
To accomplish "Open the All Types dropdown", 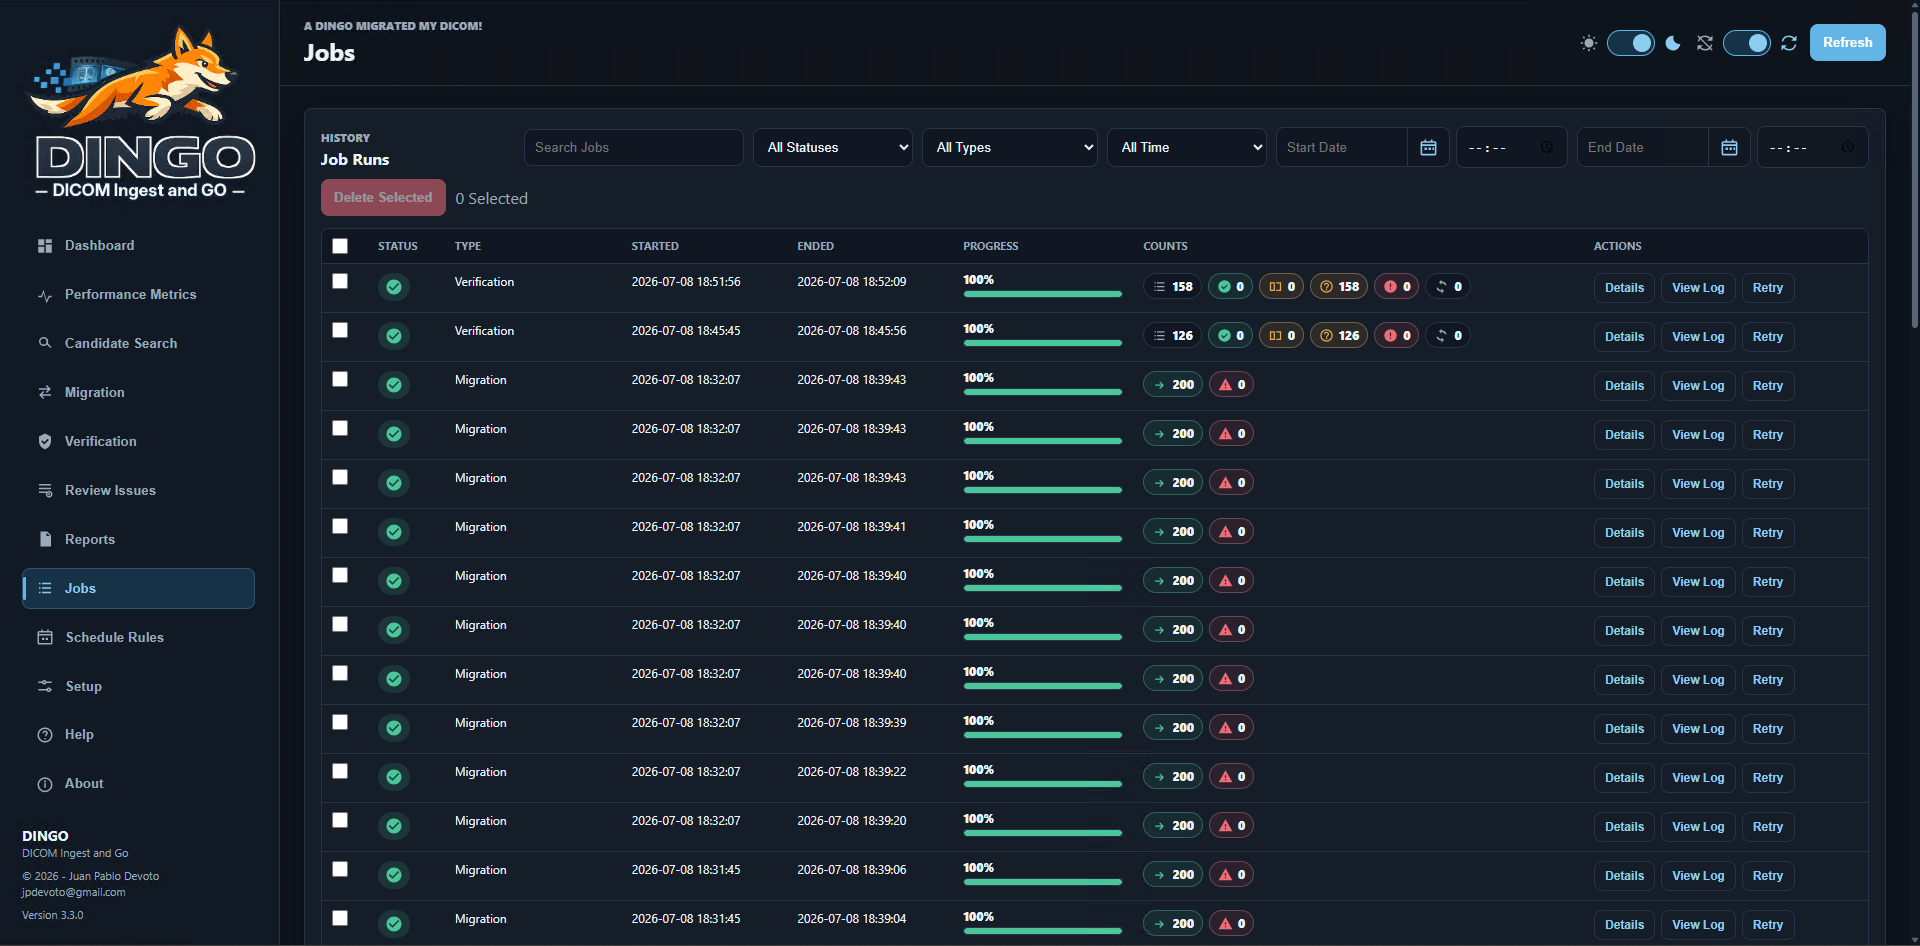I will pos(1010,148).
